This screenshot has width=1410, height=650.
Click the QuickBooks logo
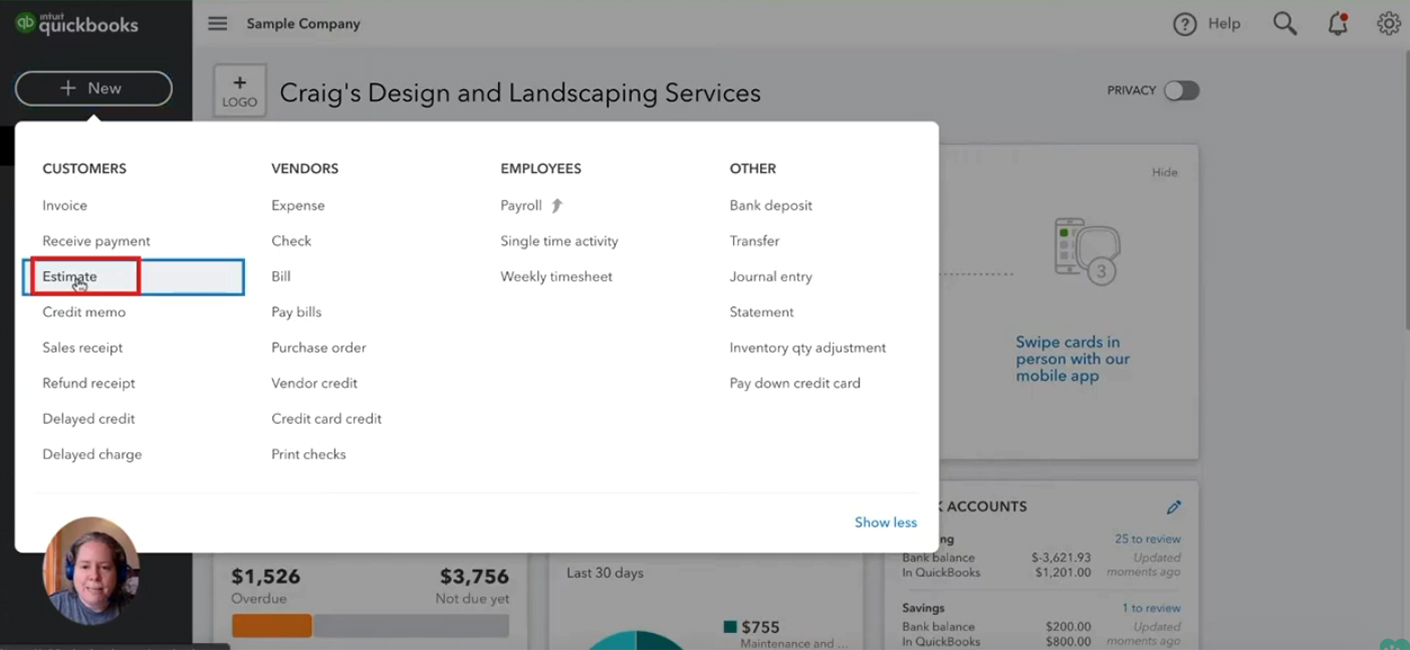[x=76, y=24]
